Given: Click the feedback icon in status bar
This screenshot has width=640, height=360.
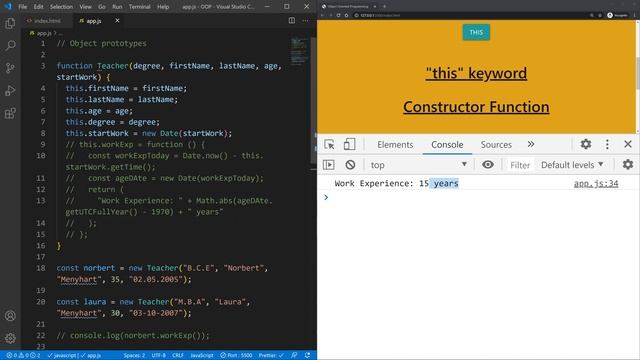Looking at the screenshot, I should pyautogui.click(x=294, y=356).
